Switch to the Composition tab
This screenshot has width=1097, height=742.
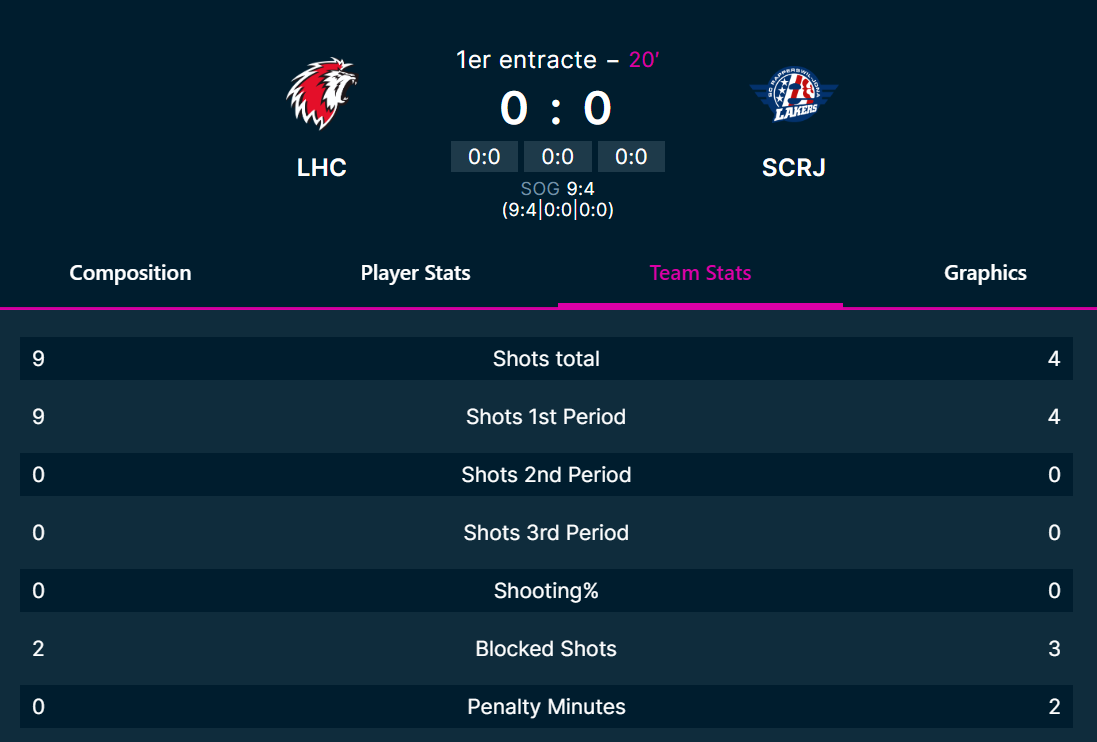[130, 272]
